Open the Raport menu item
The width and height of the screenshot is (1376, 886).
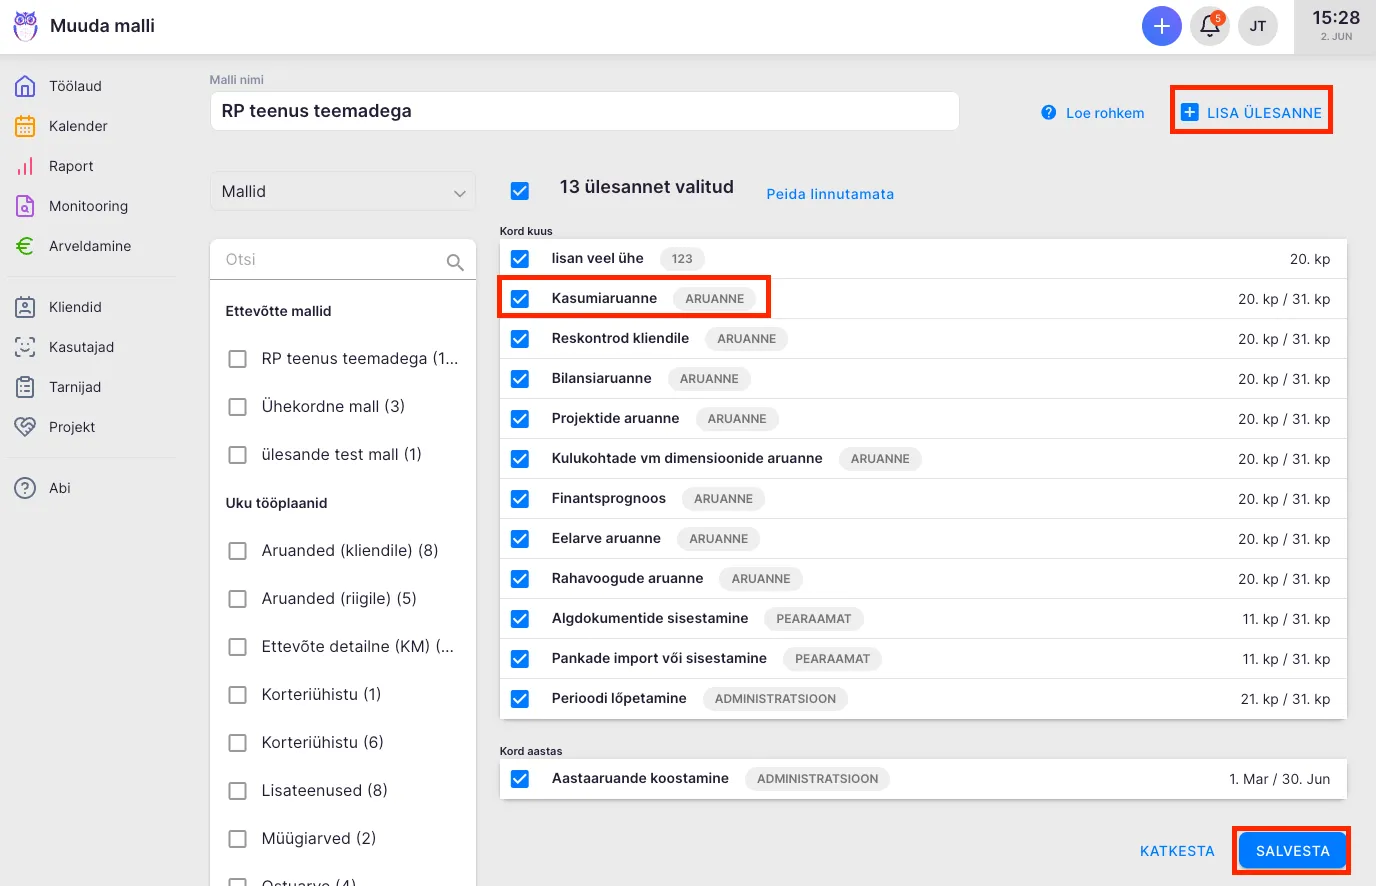click(71, 166)
